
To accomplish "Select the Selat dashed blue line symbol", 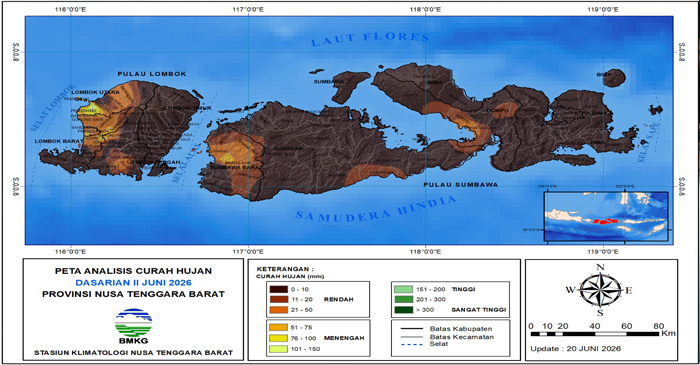I will [x=412, y=344].
